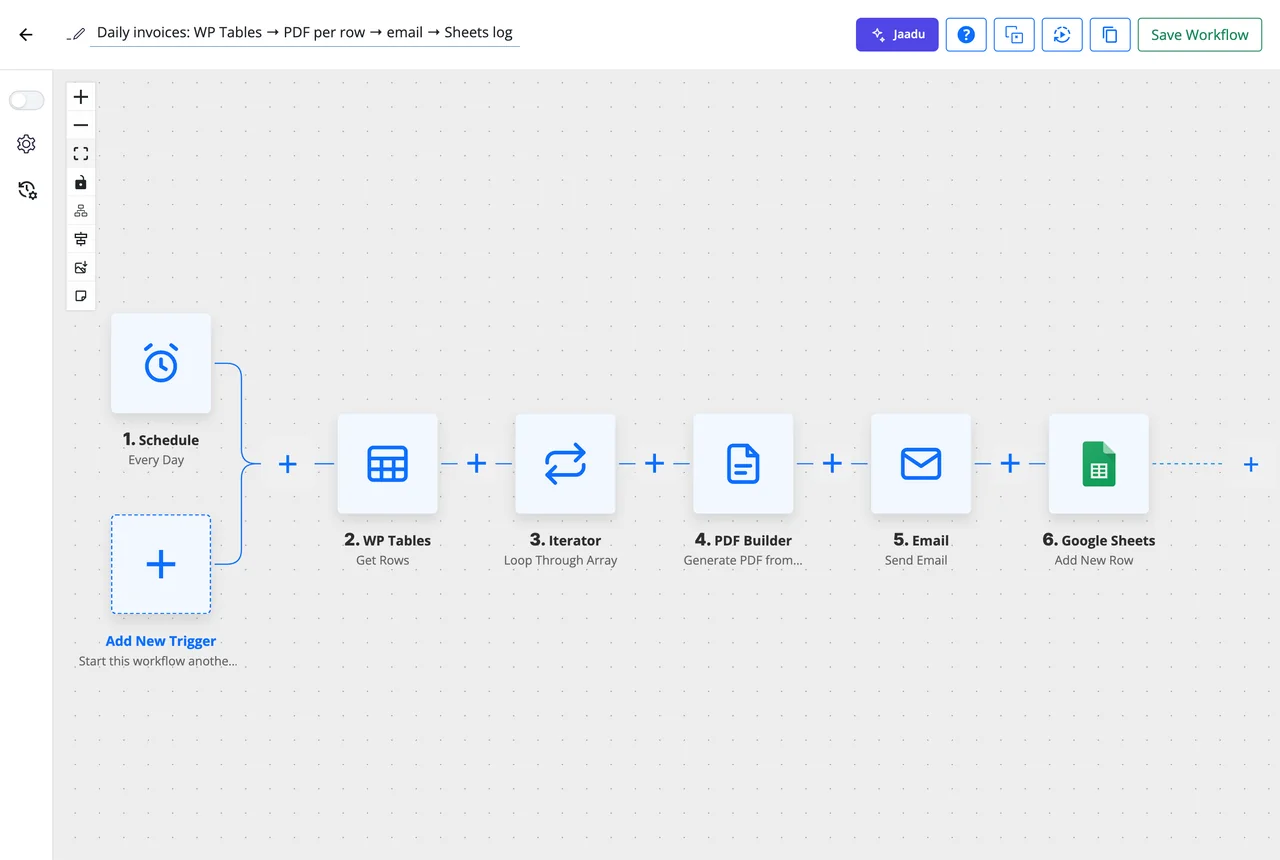Image resolution: width=1280 pixels, height=860 pixels.
Task: Go back using the left arrow
Action: click(26, 34)
